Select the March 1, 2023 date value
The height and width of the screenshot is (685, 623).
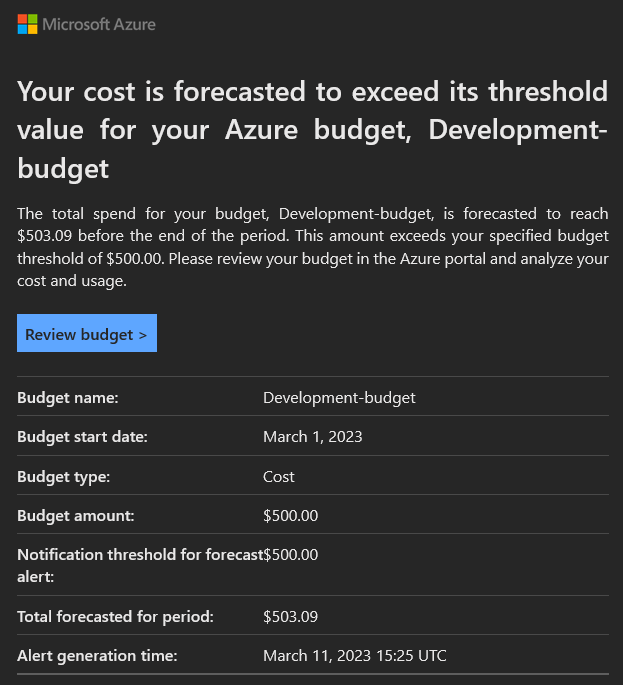[312, 437]
